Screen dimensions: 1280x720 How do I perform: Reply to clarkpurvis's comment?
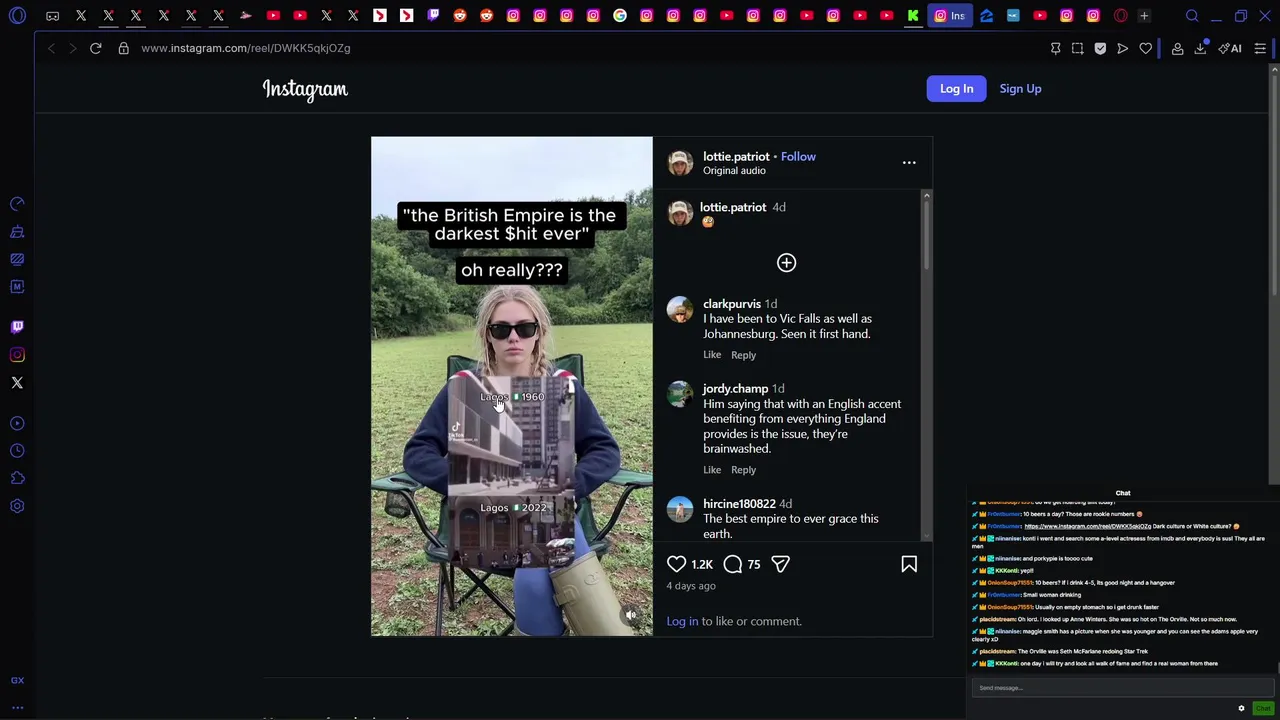click(x=743, y=355)
